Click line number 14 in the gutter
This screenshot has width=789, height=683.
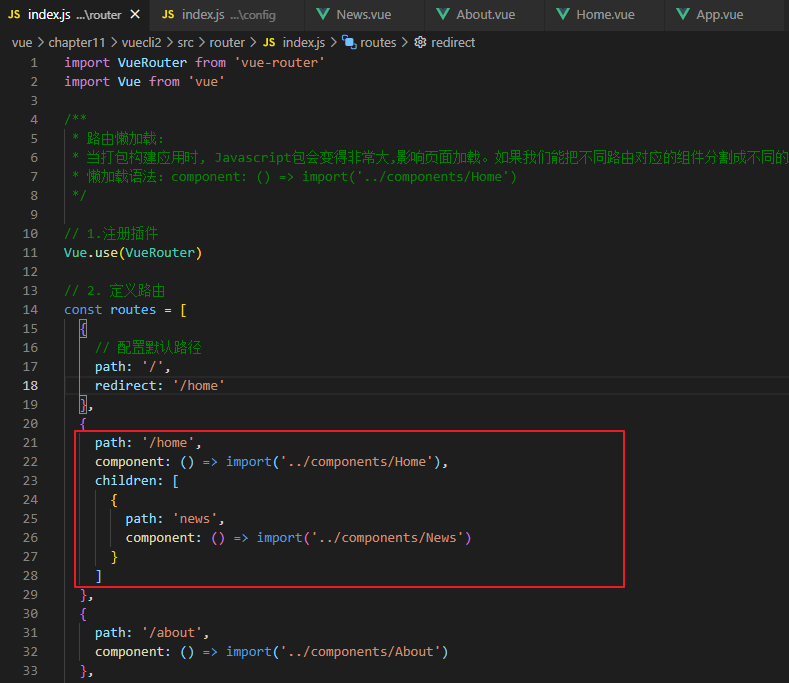click(x=30, y=310)
